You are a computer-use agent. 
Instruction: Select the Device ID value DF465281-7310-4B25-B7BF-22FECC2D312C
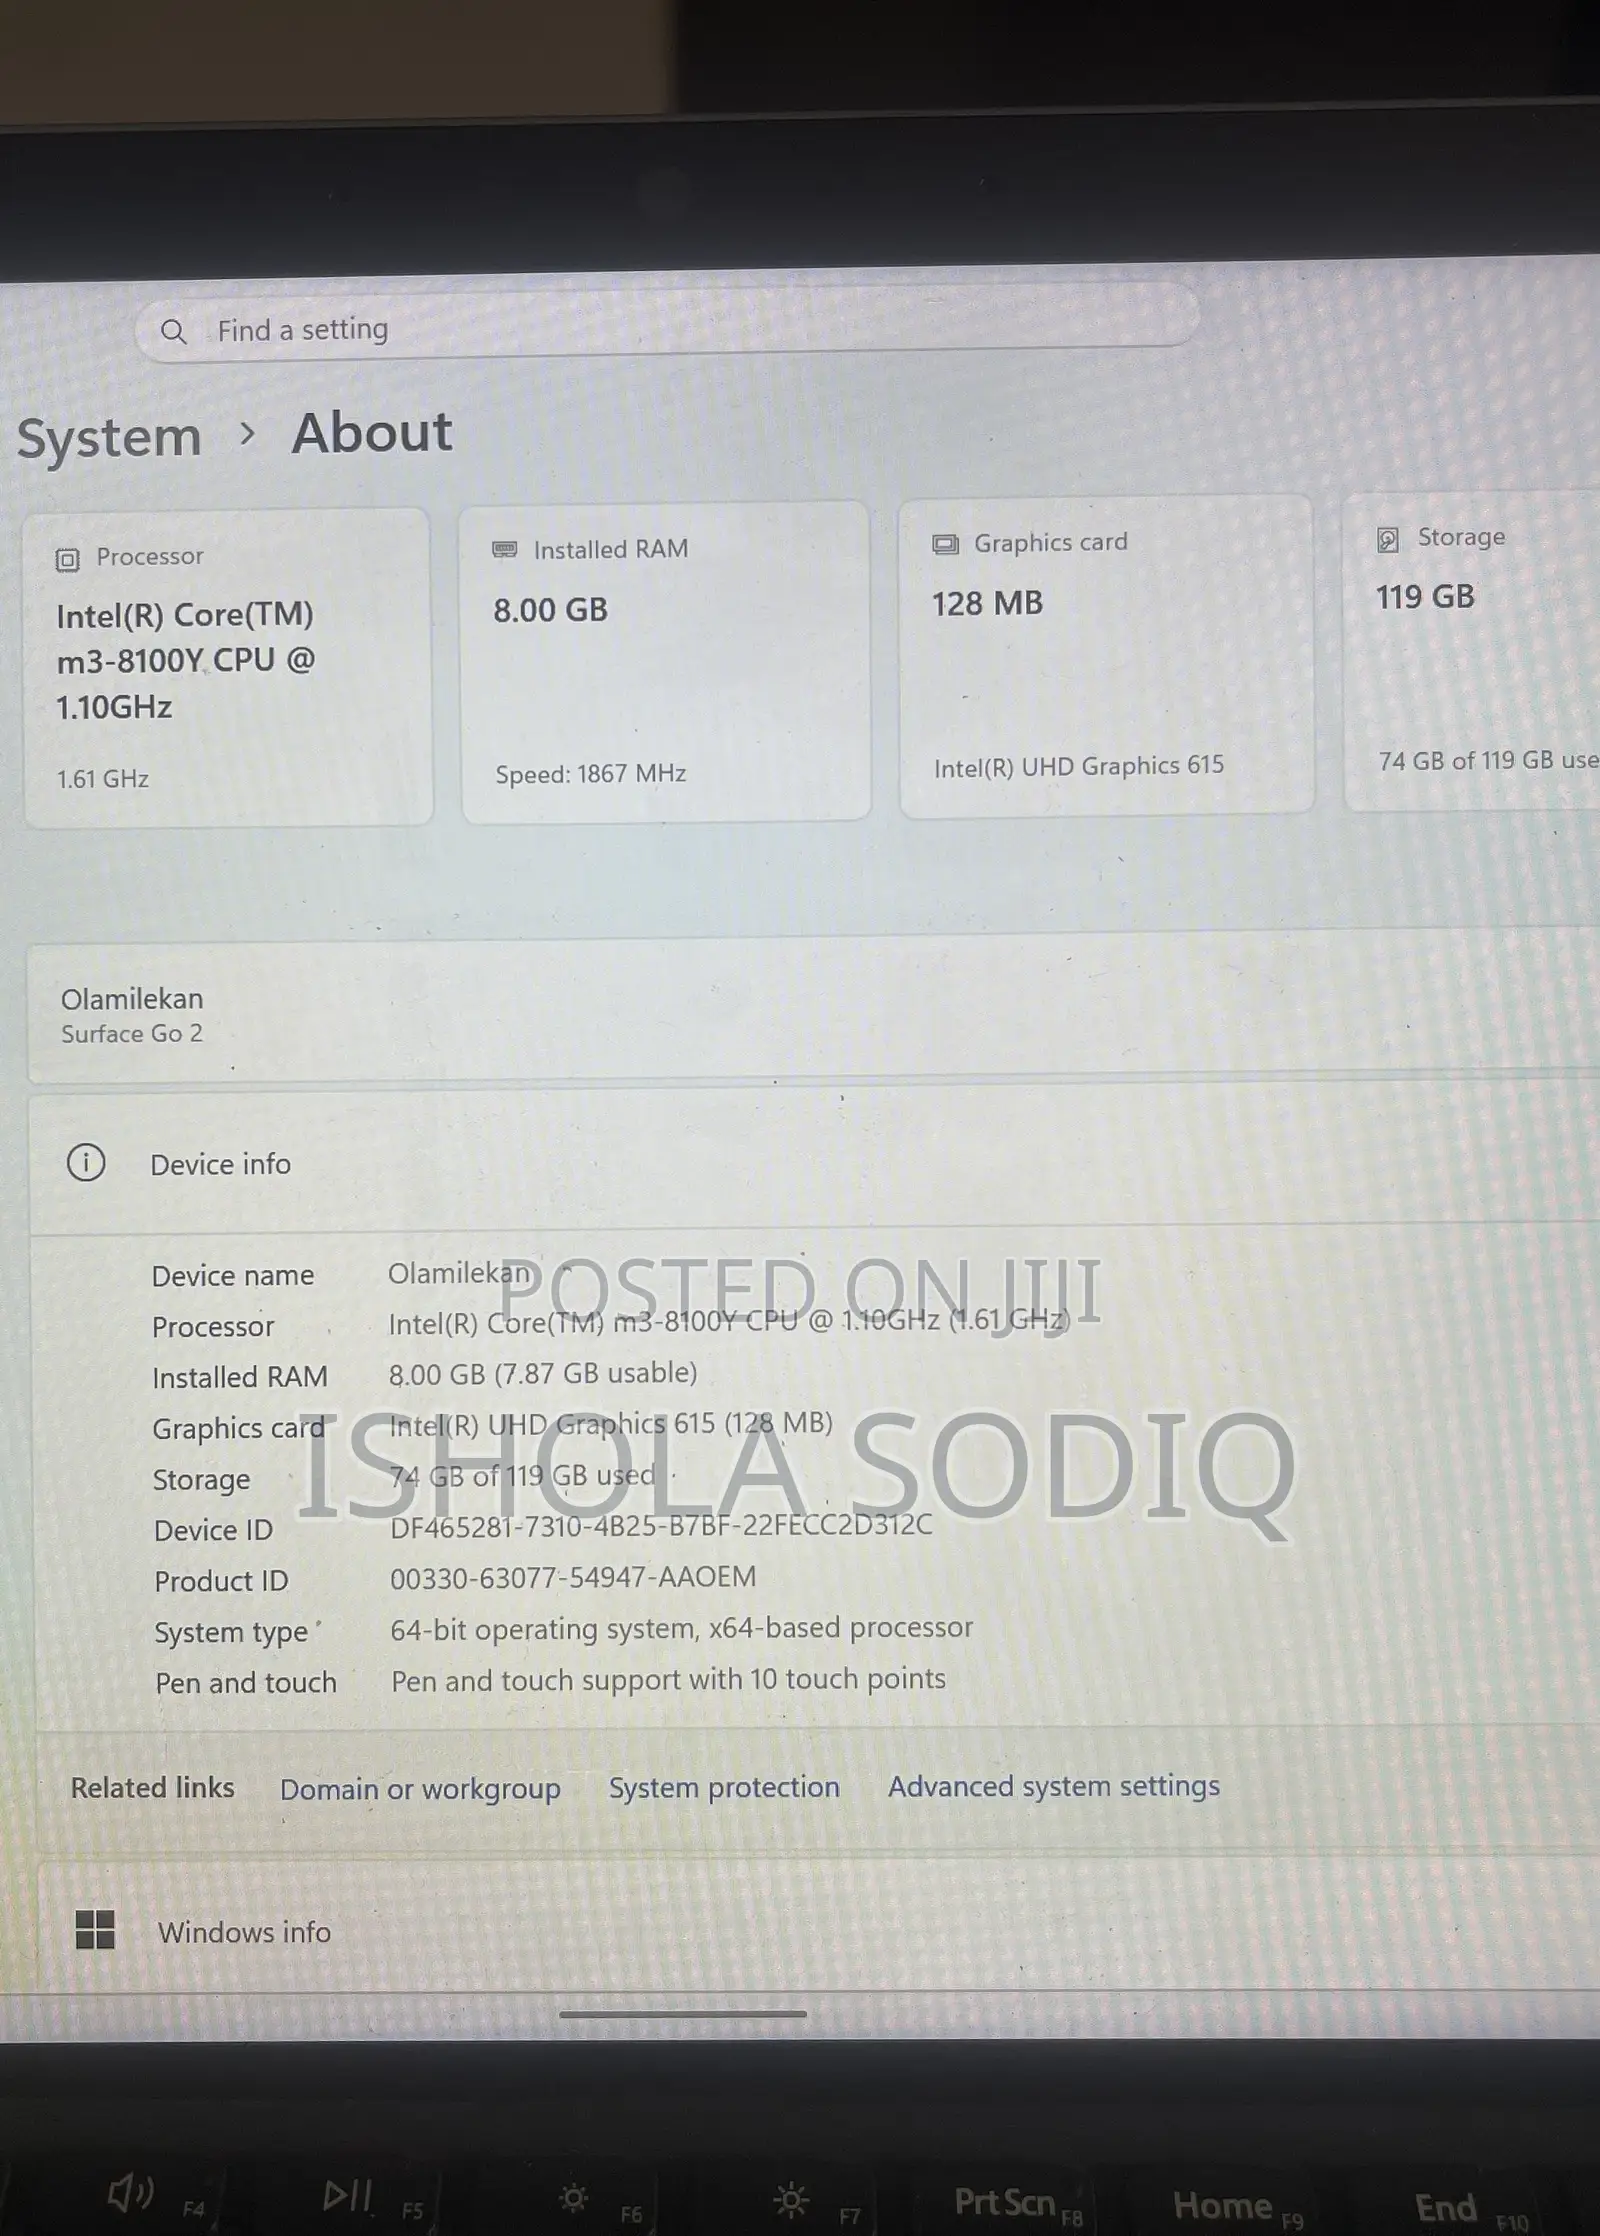pyautogui.click(x=661, y=1525)
